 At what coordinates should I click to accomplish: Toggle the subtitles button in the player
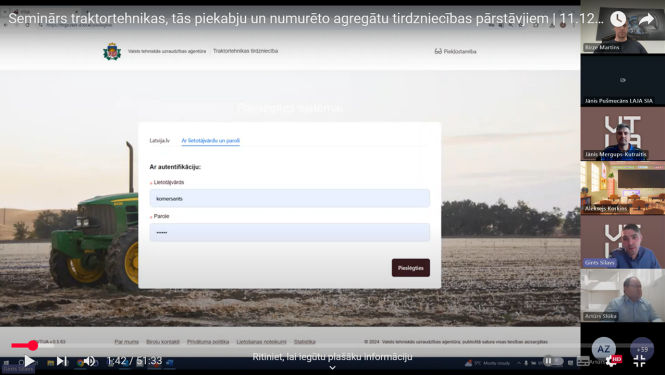pos(583,361)
